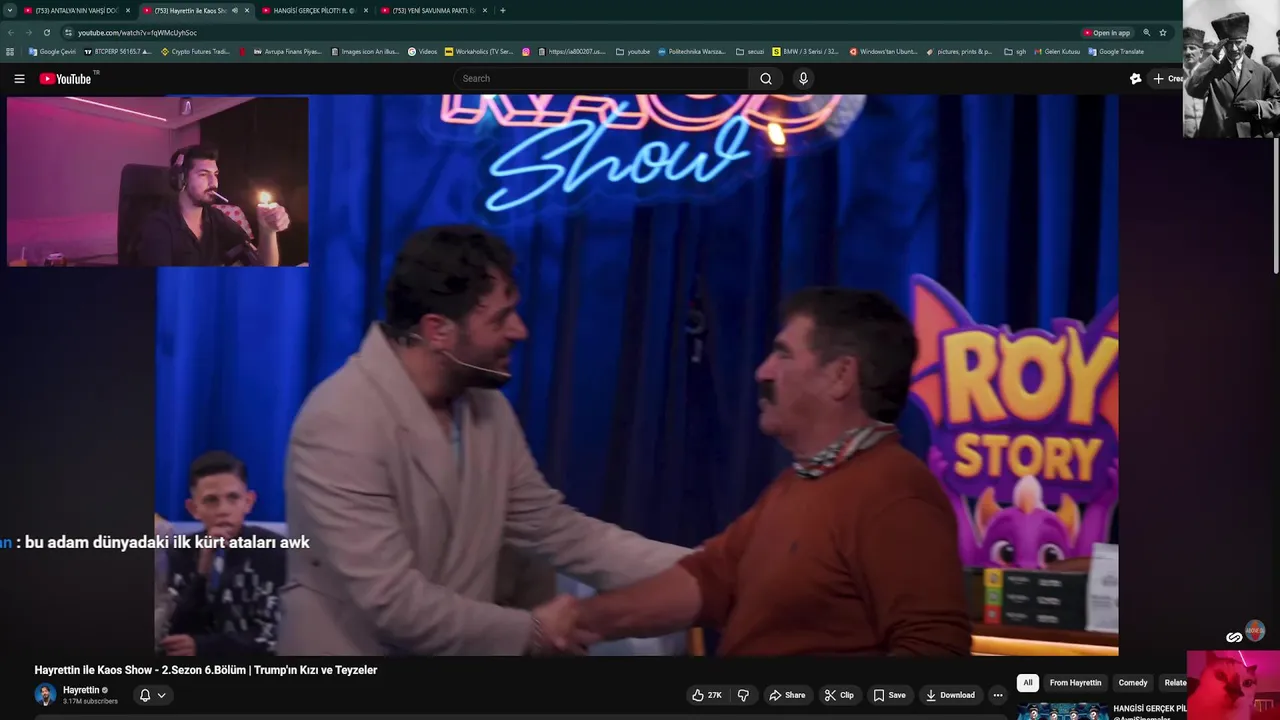This screenshot has width=1280, height=720.
Task: Clip this video with scissors button
Action: 839,695
